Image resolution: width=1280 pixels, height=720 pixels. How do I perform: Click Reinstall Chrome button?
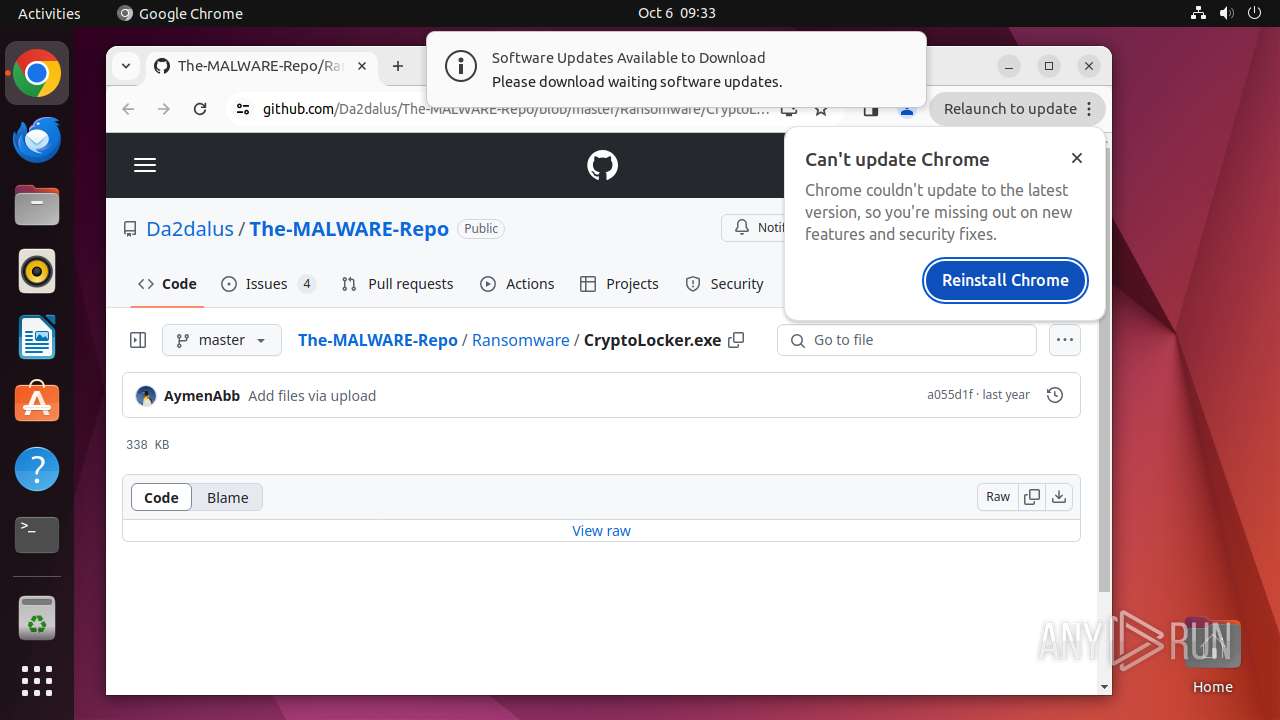pos(1005,280)
